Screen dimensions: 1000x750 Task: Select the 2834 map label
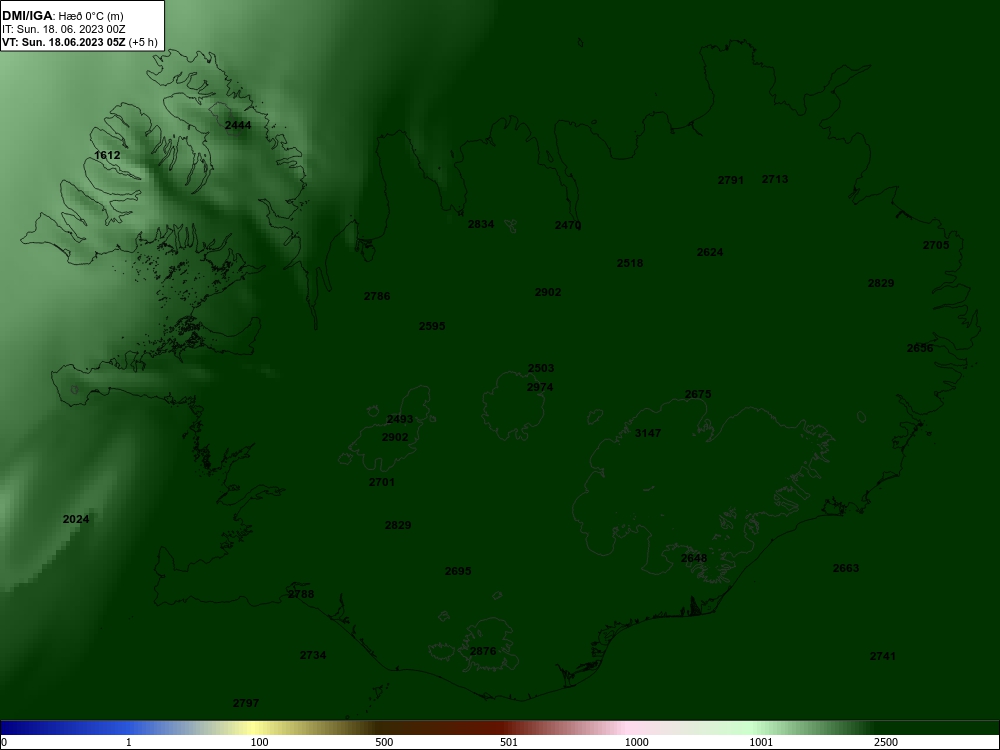tap(481, 224)
